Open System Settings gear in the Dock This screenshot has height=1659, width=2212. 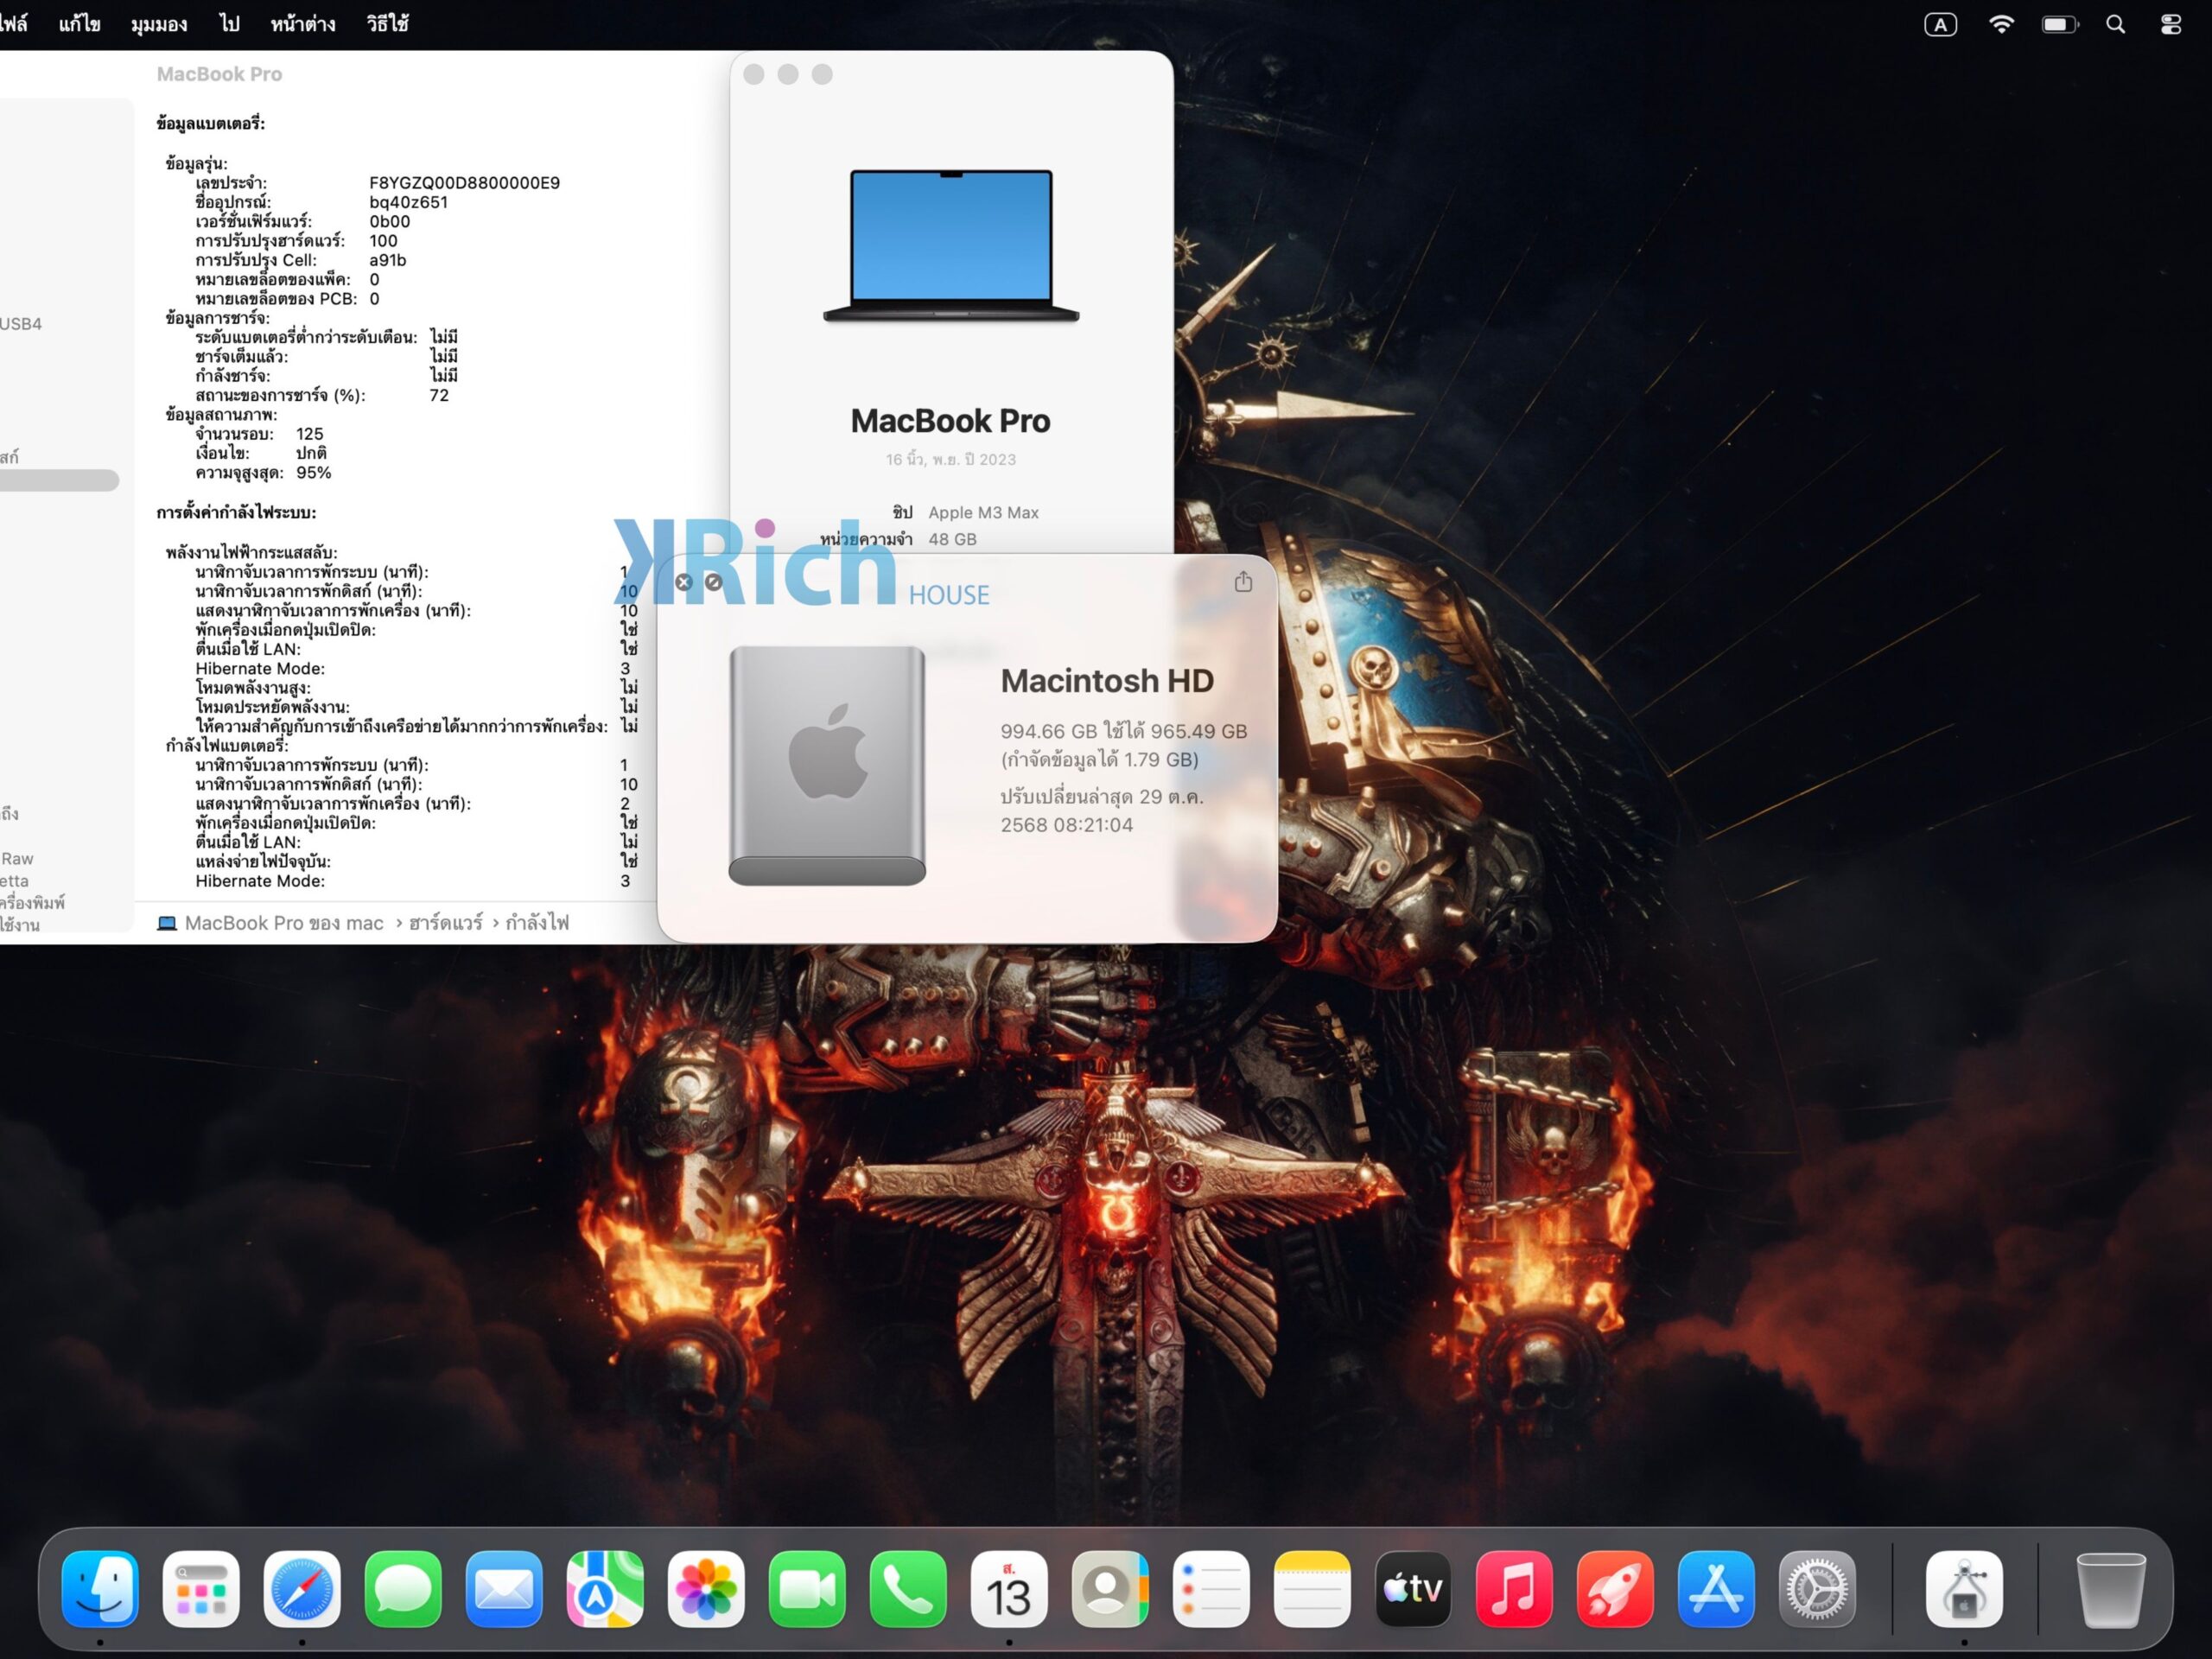point(1817,1588)
